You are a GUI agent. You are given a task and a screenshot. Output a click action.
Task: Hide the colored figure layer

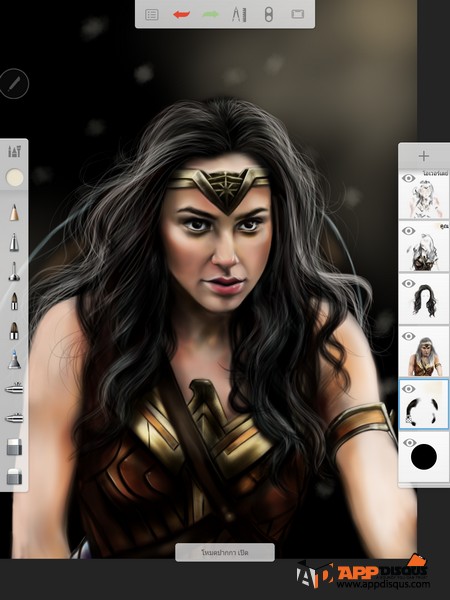coord(409,336)
